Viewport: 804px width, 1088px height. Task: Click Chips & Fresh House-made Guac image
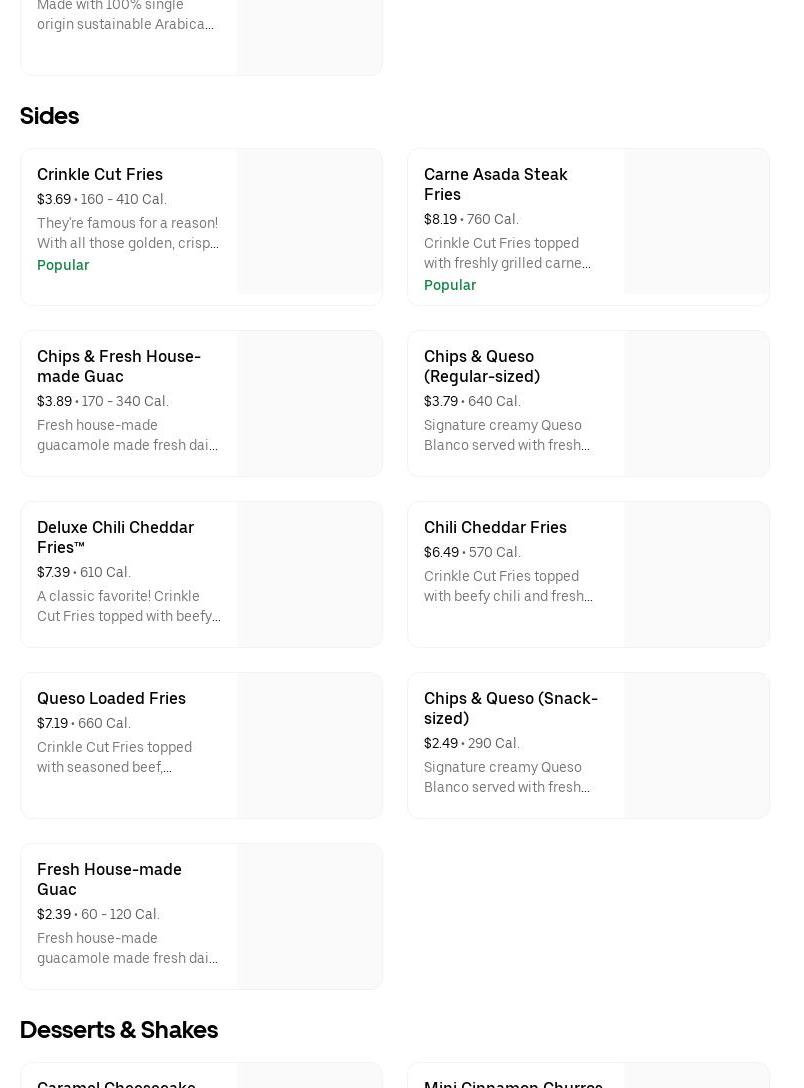310,404
